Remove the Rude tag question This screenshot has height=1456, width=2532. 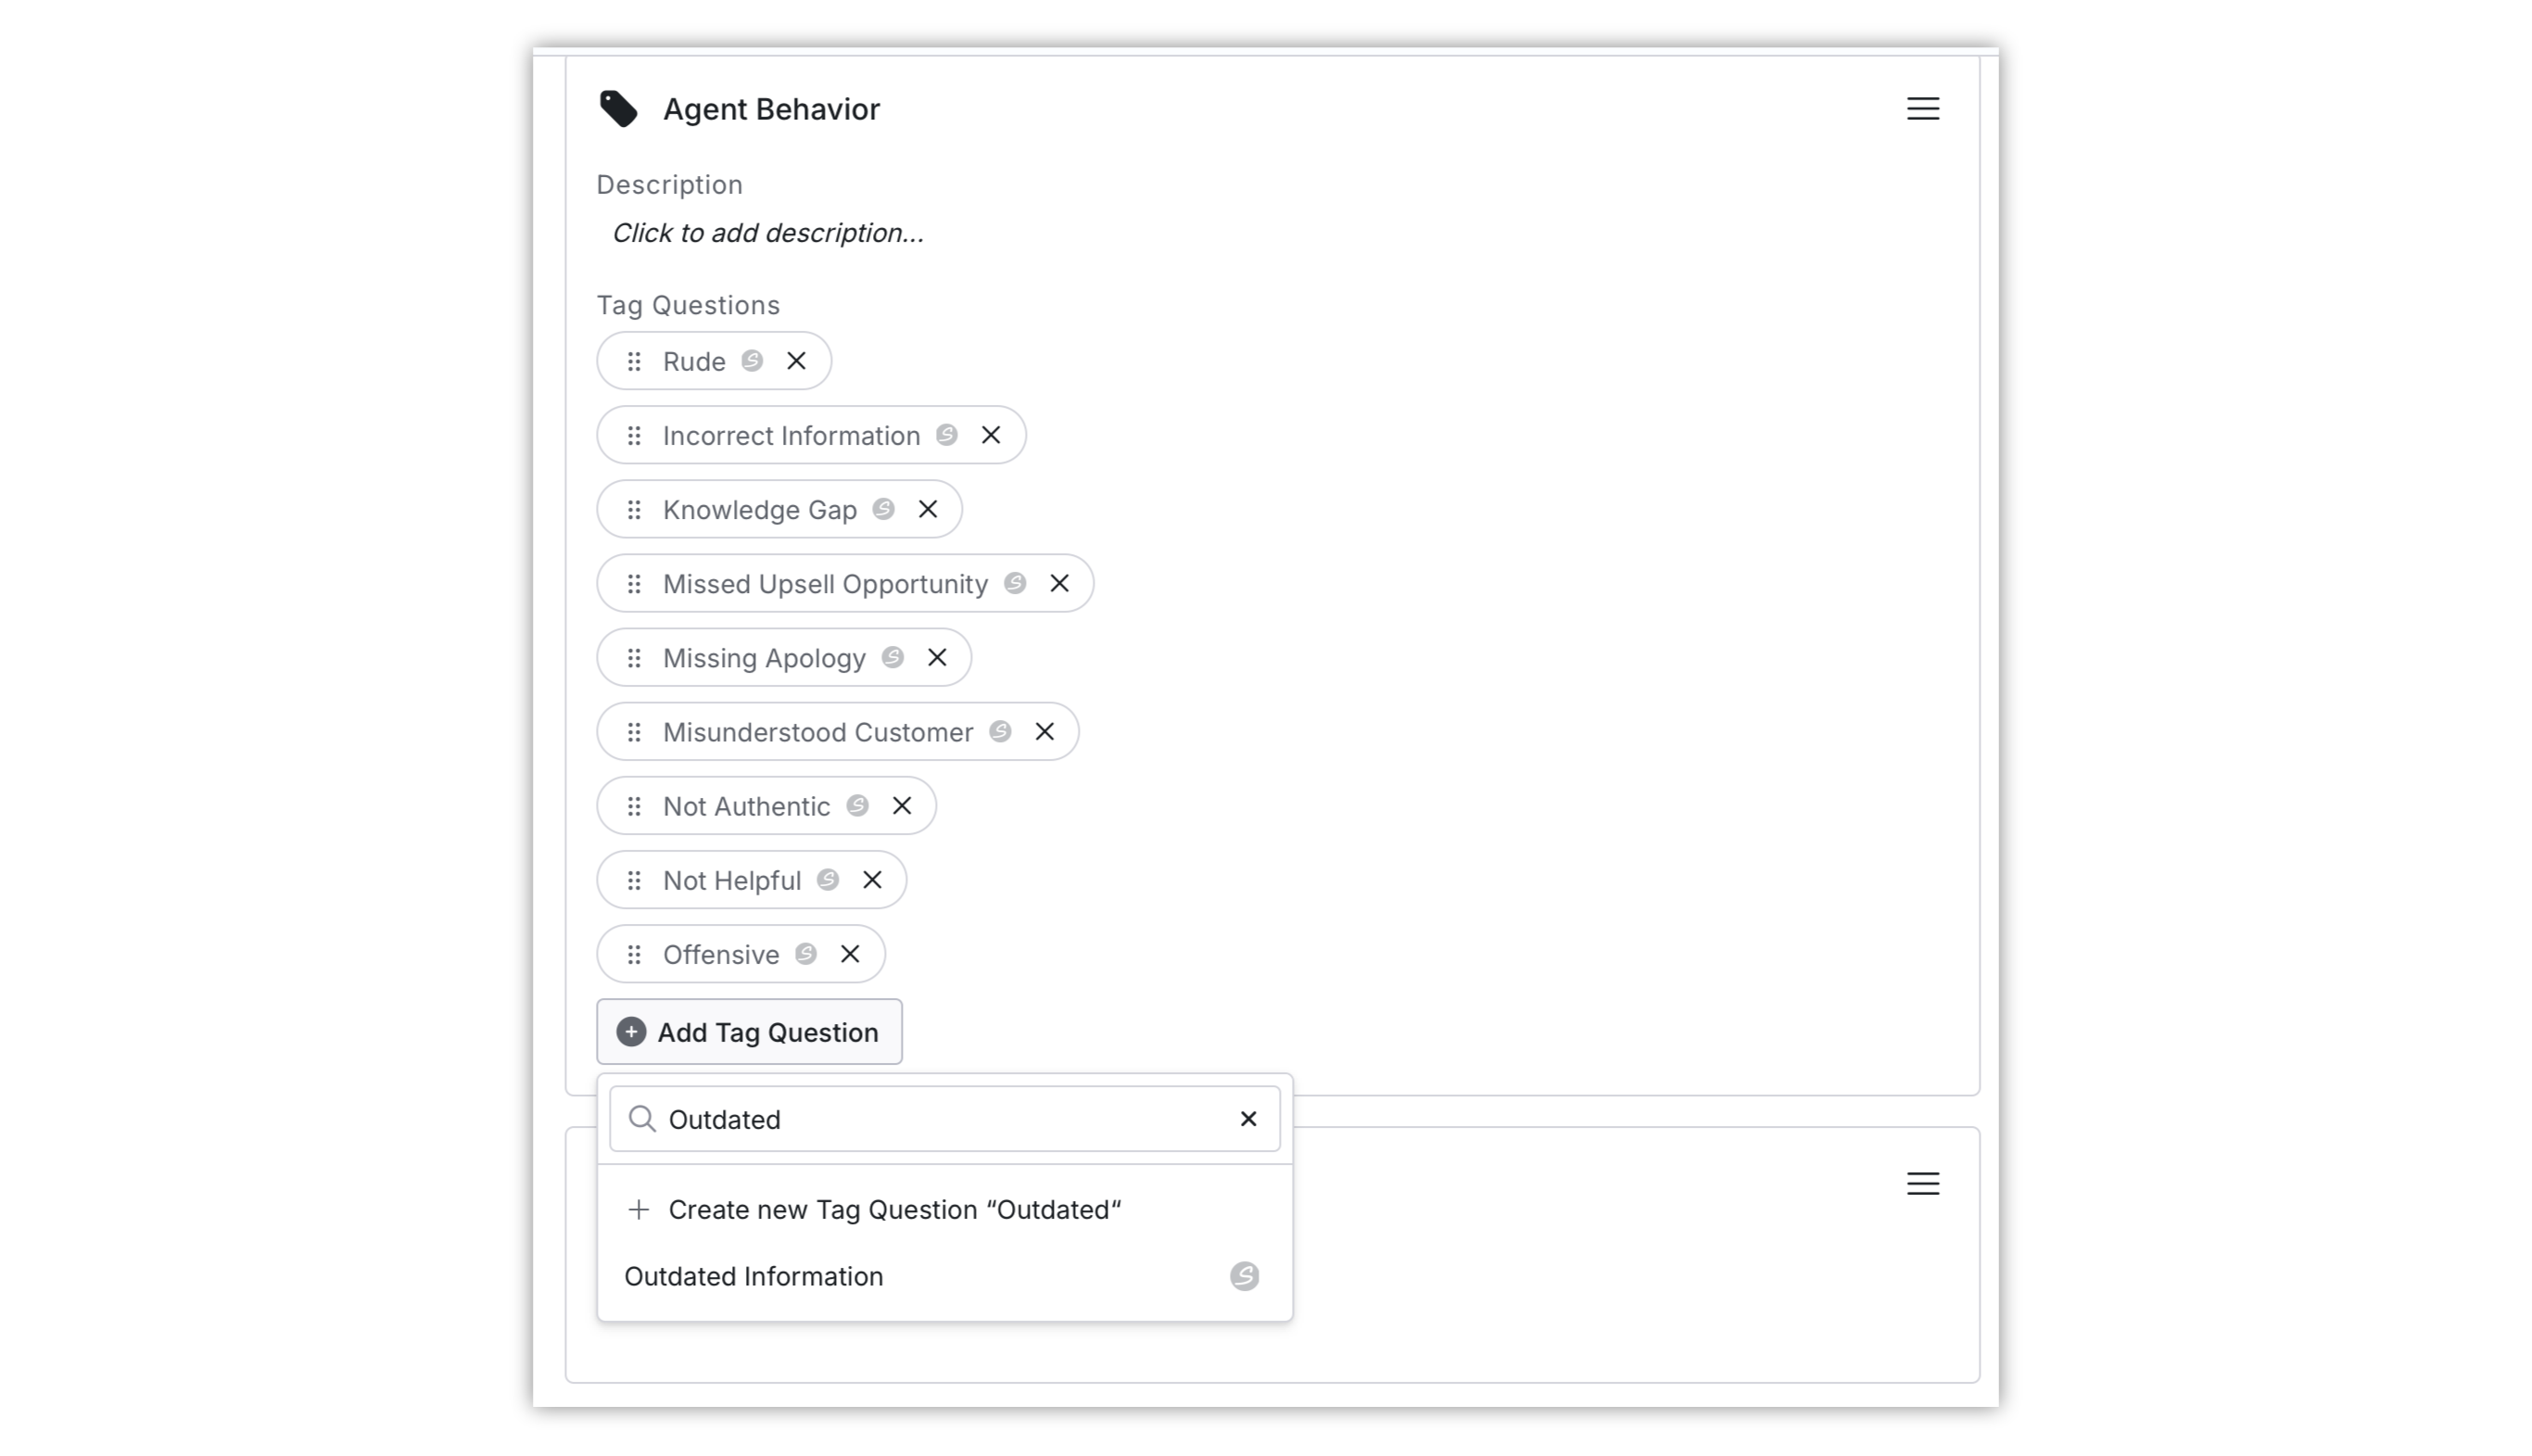[x=796, y=361]
